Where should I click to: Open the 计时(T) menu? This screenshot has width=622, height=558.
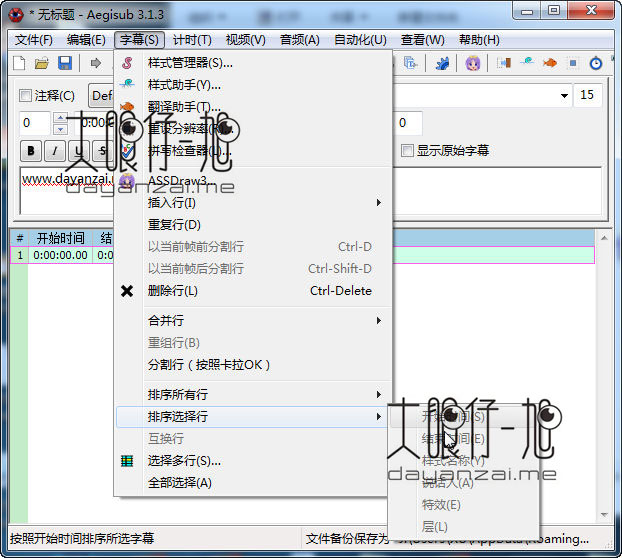[192, 40]
